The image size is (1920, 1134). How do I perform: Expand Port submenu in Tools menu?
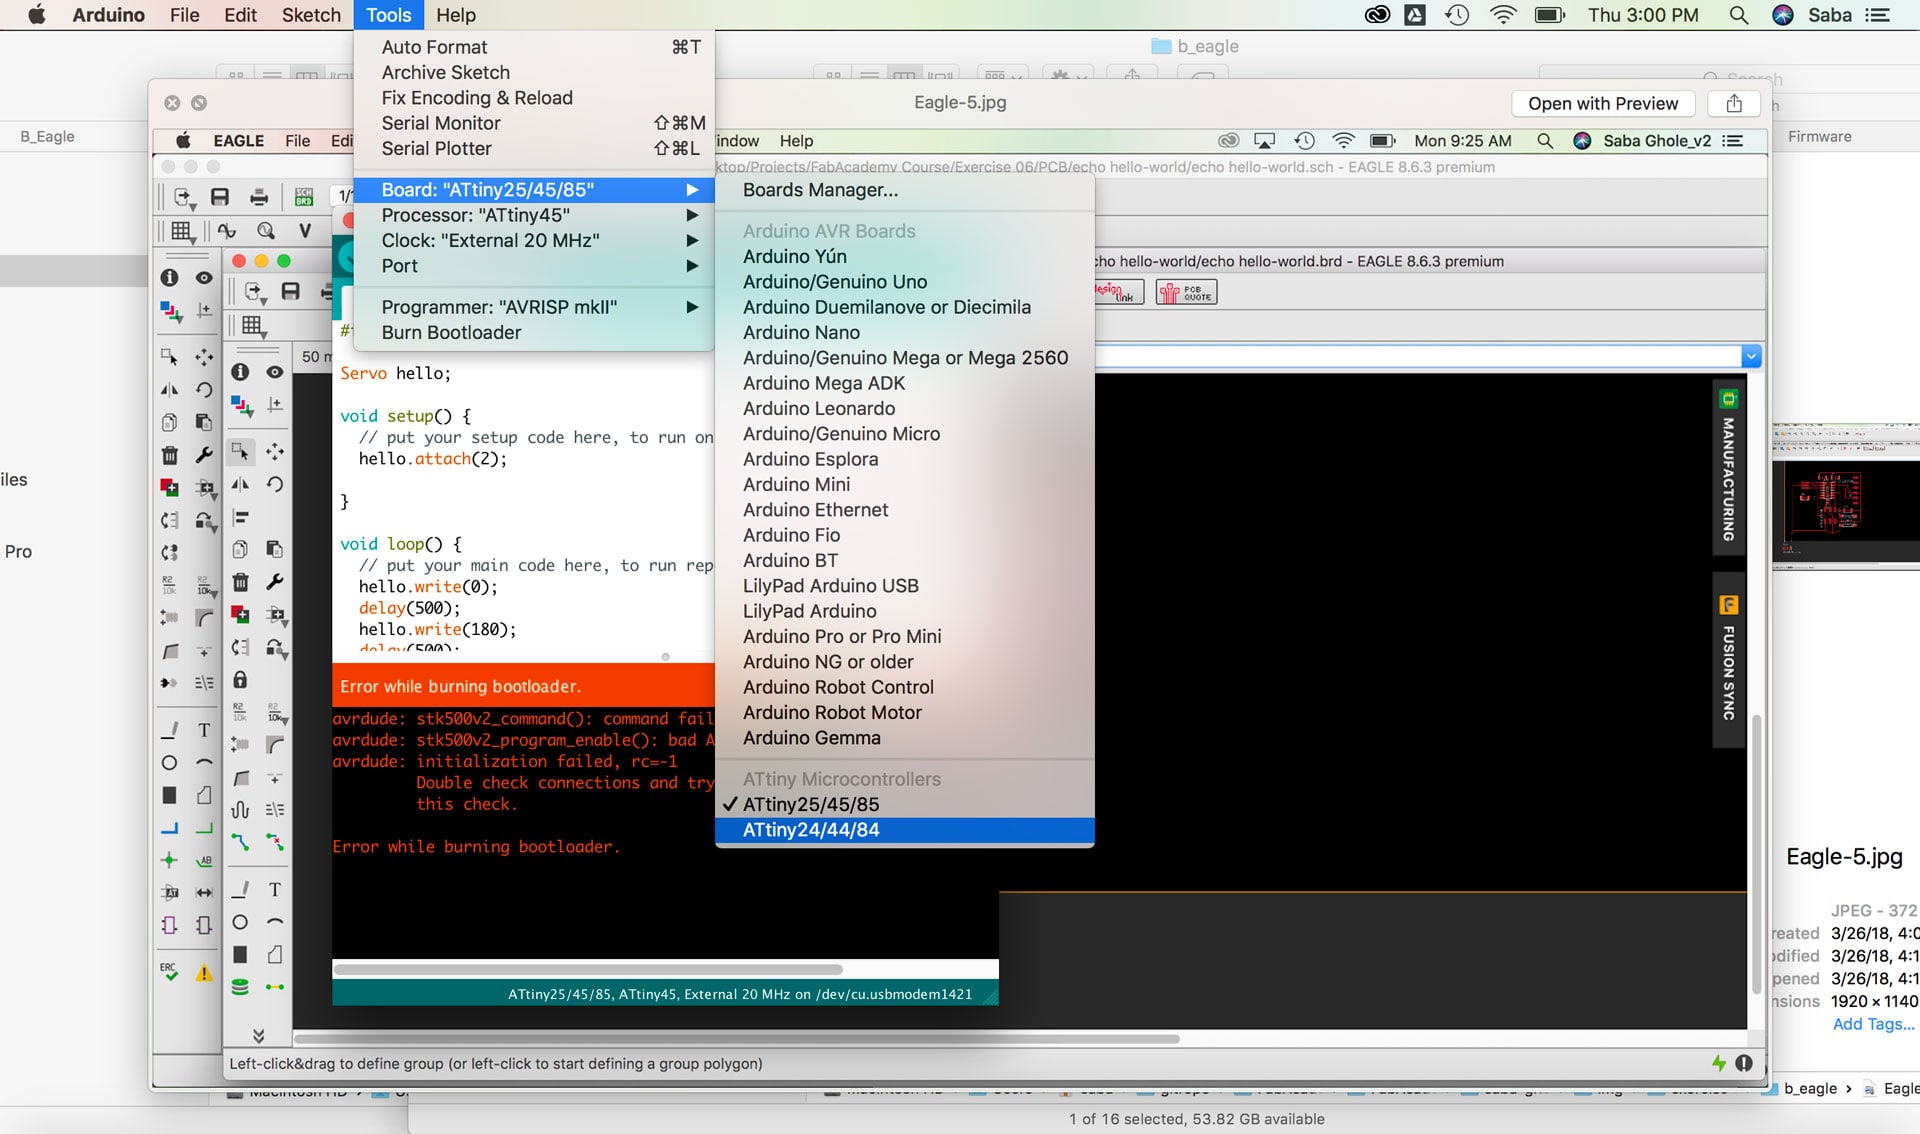pos(535,266)
